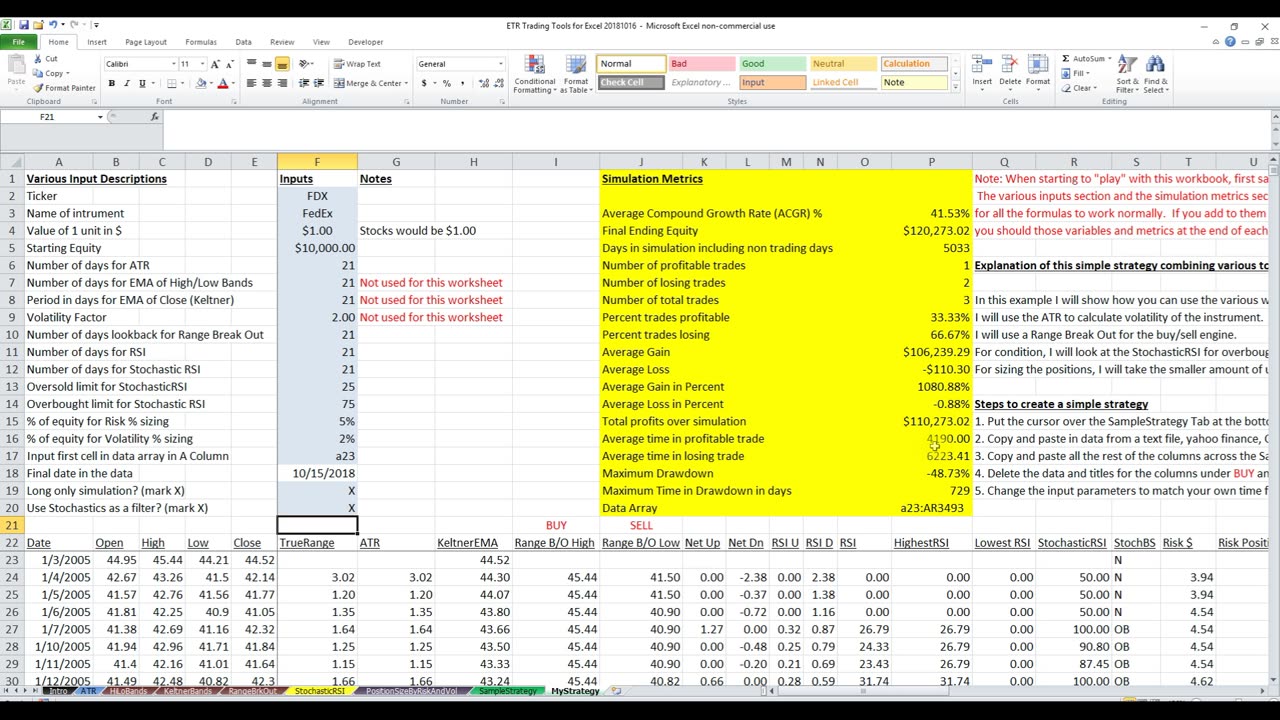Image resolution: width=1280 pixels, height=720 pixels.
Task: Open the File tab
Action: [x=18, y=42]
